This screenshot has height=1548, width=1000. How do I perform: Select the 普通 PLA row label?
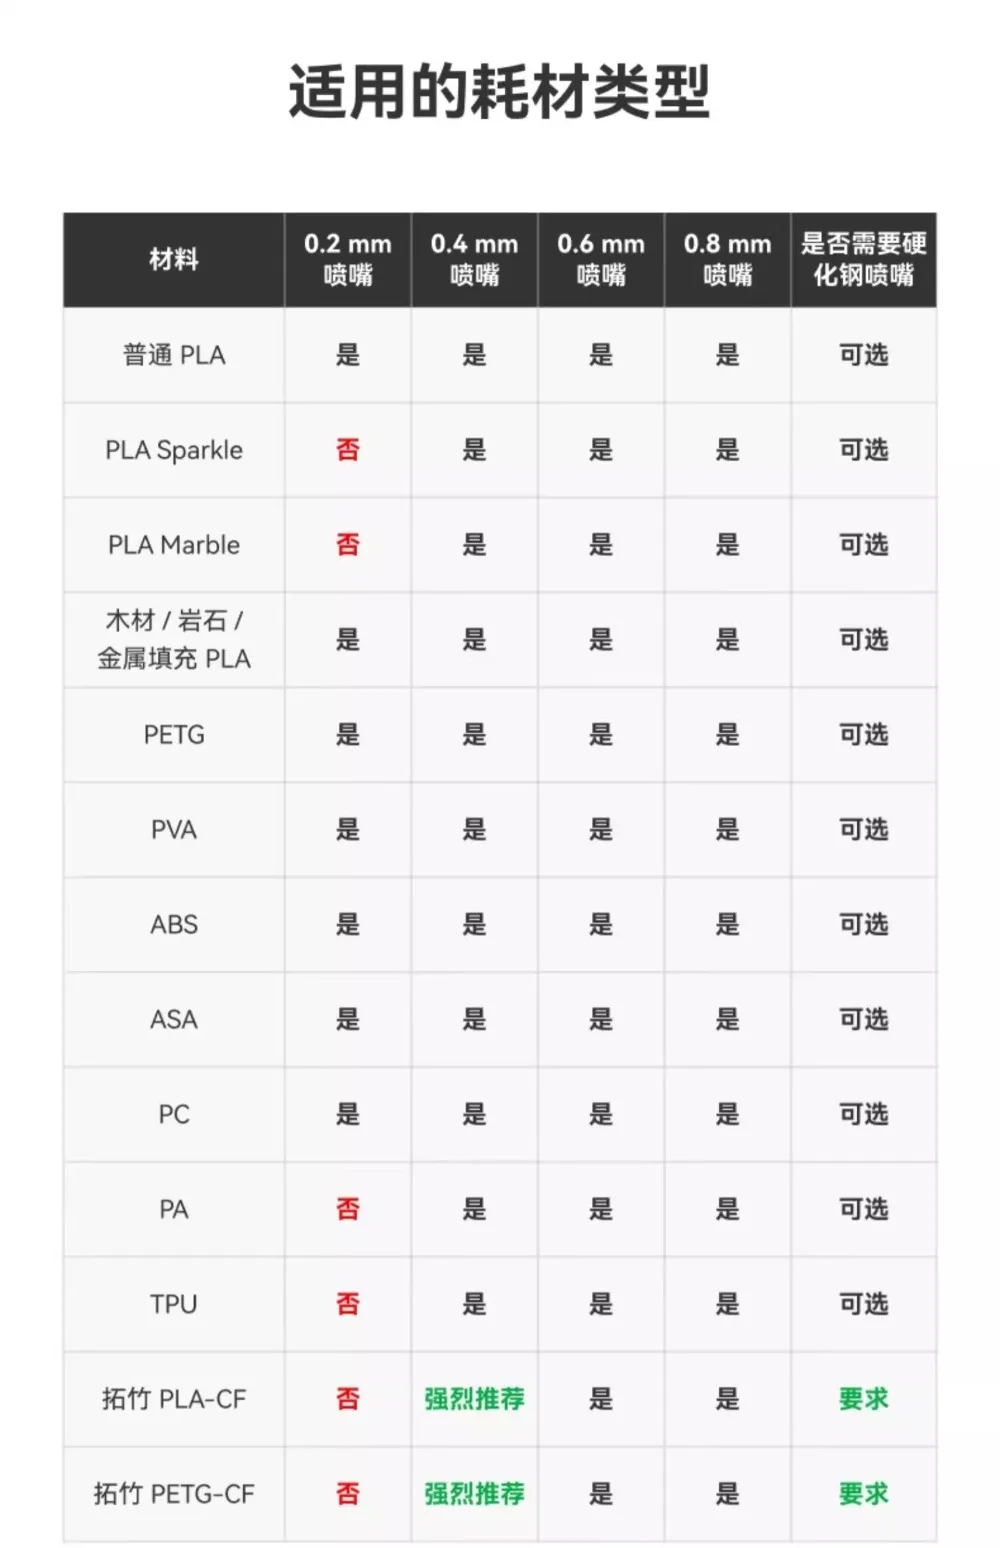(174, 355)
